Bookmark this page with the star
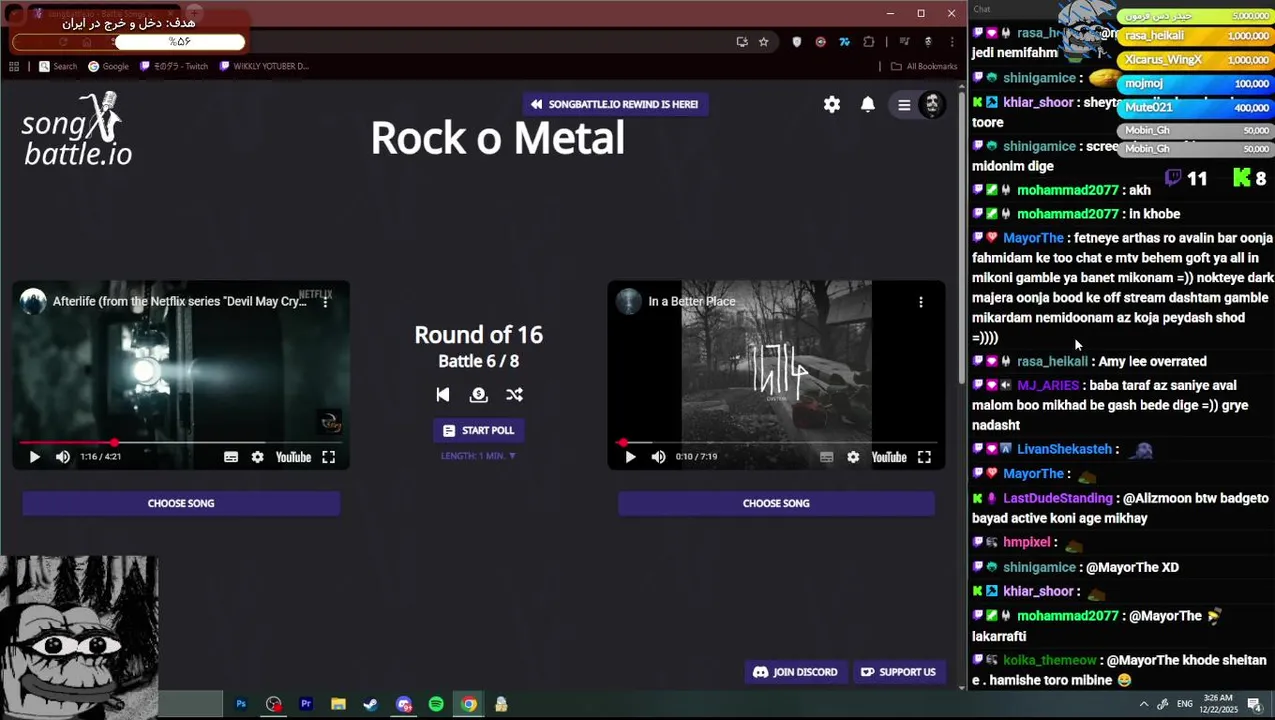This screenshot has height=720, width=1275. 764,42
